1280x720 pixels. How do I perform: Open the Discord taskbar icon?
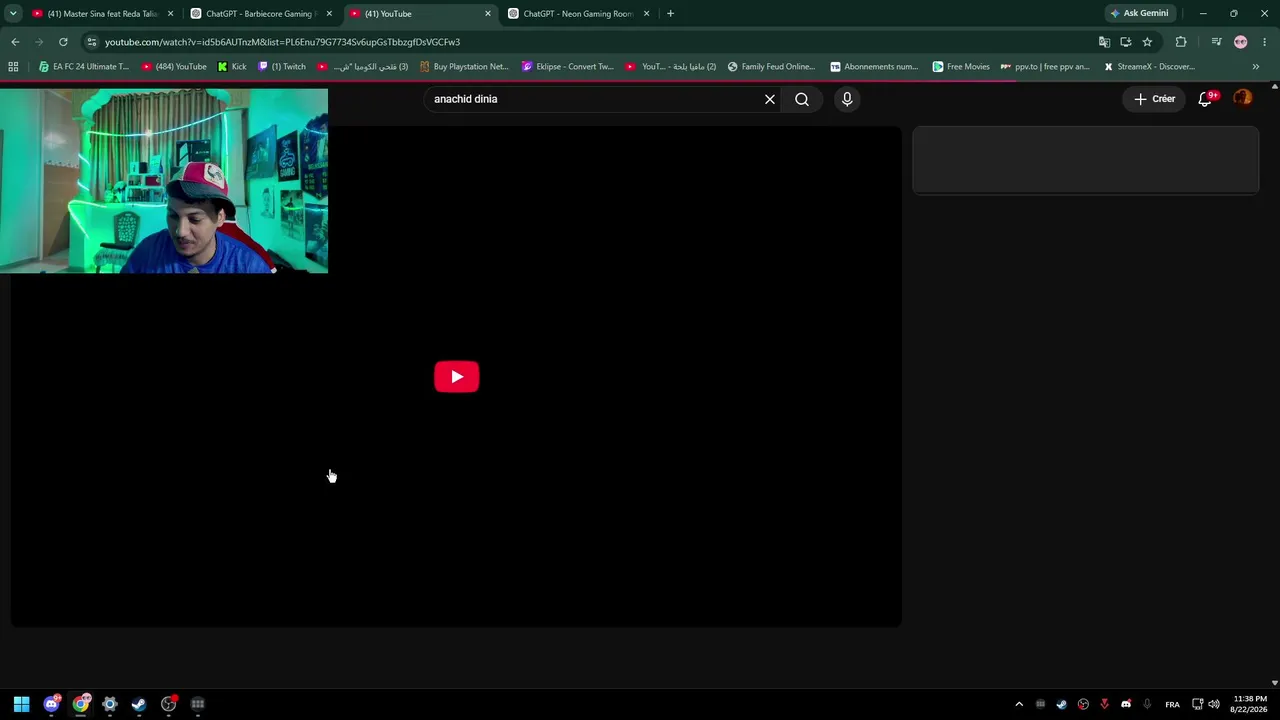[51, 704]
